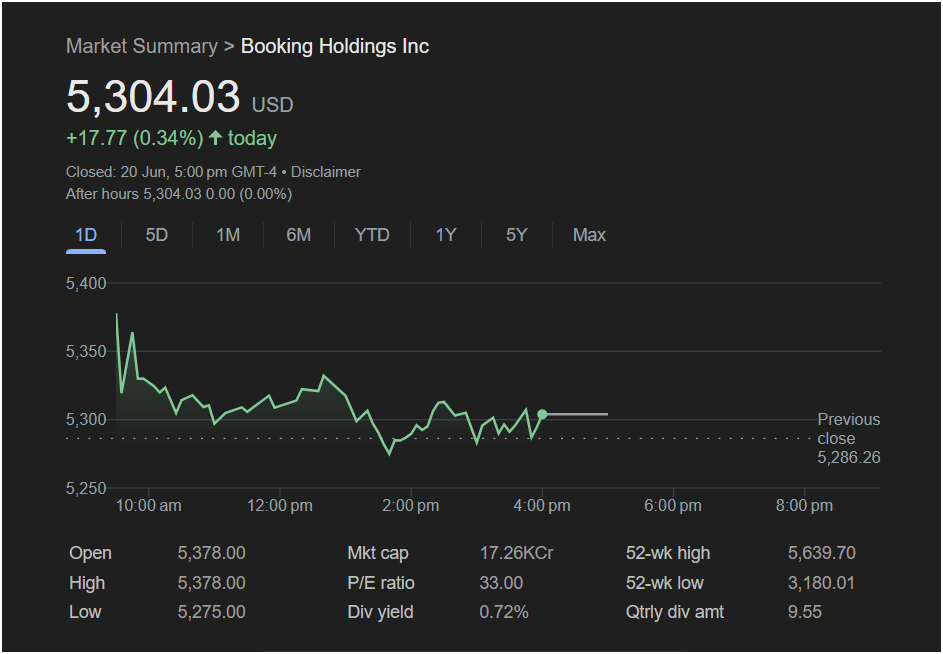This screenshot has width=943, height=654.
Task: Click the 52-wk high value 5,639.70
Action: [822, 553]
